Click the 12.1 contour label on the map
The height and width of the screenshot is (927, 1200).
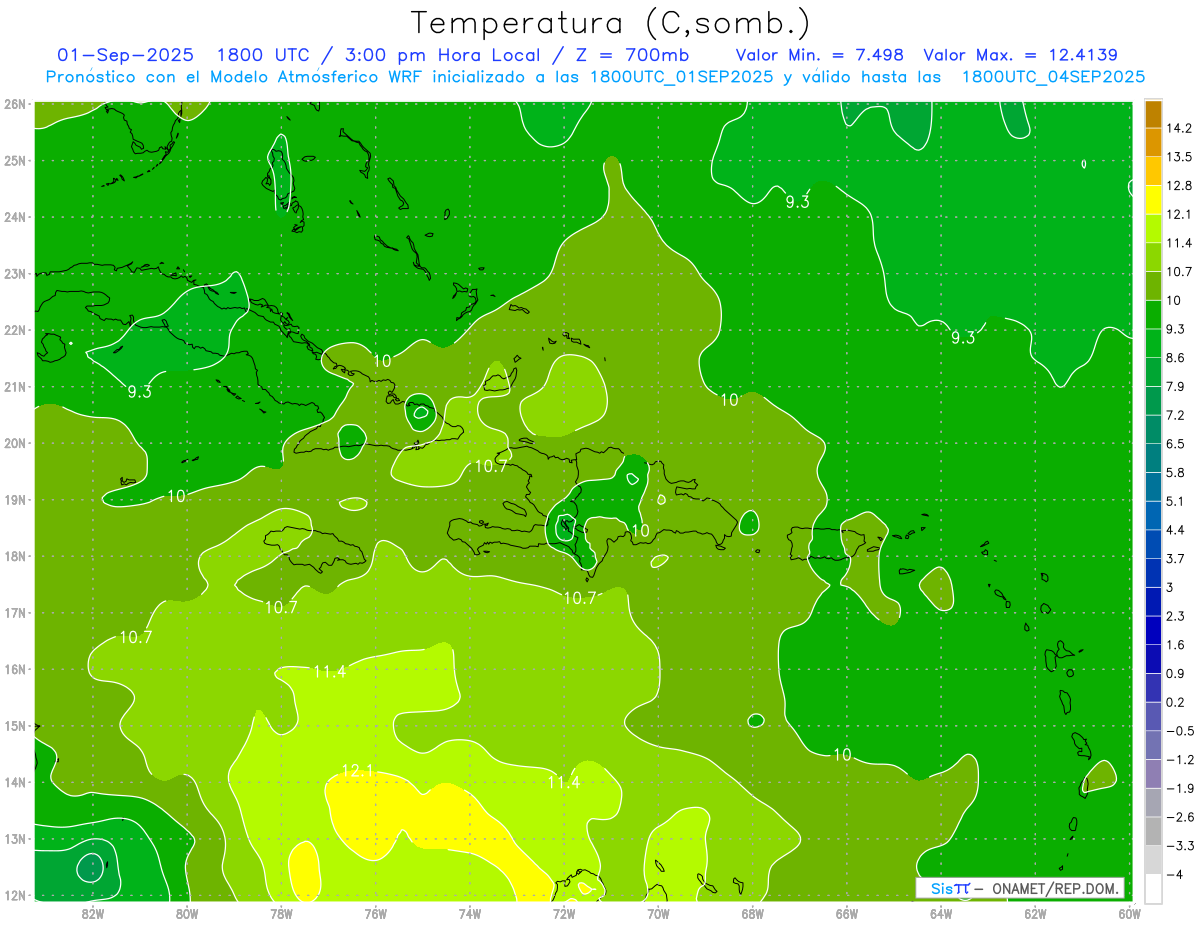pos(357,771)
